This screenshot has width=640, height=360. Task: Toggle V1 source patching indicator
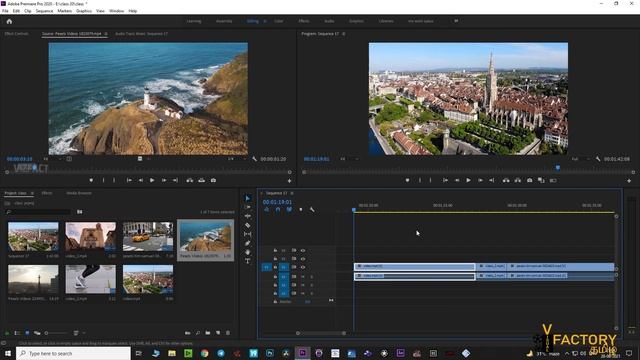click(266, 267)
